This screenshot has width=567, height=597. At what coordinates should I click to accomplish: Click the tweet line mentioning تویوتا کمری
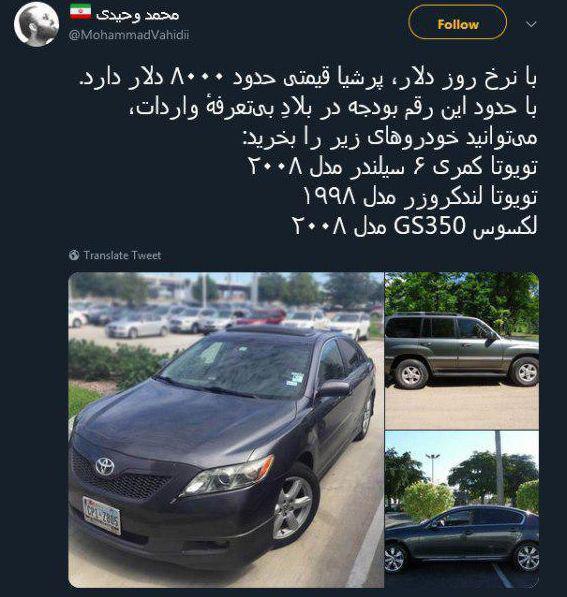pos(393,167)
